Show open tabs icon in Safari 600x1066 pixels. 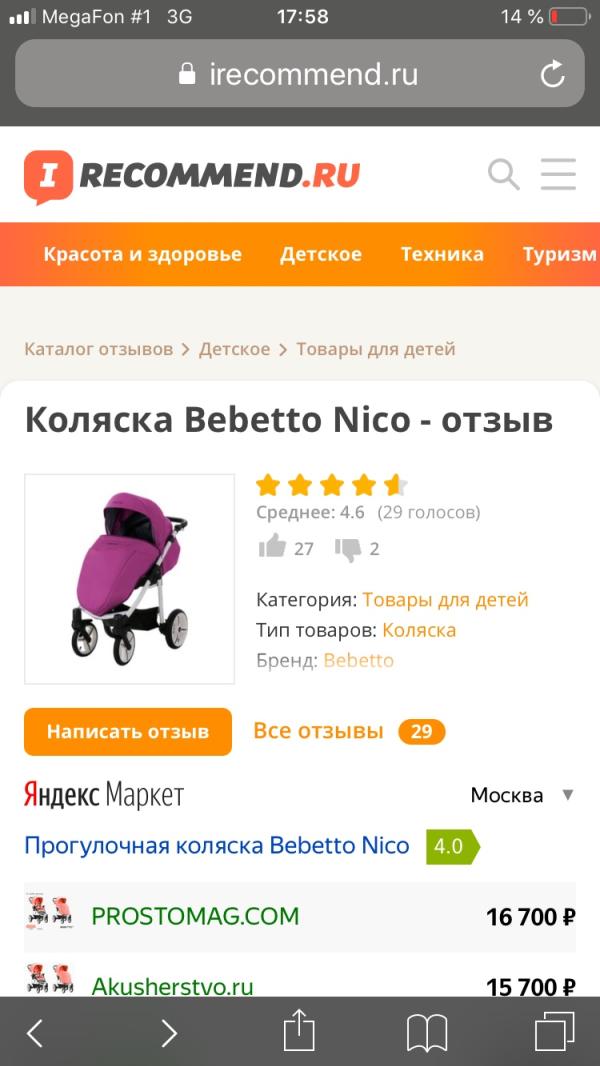[x=554, y=1033]
